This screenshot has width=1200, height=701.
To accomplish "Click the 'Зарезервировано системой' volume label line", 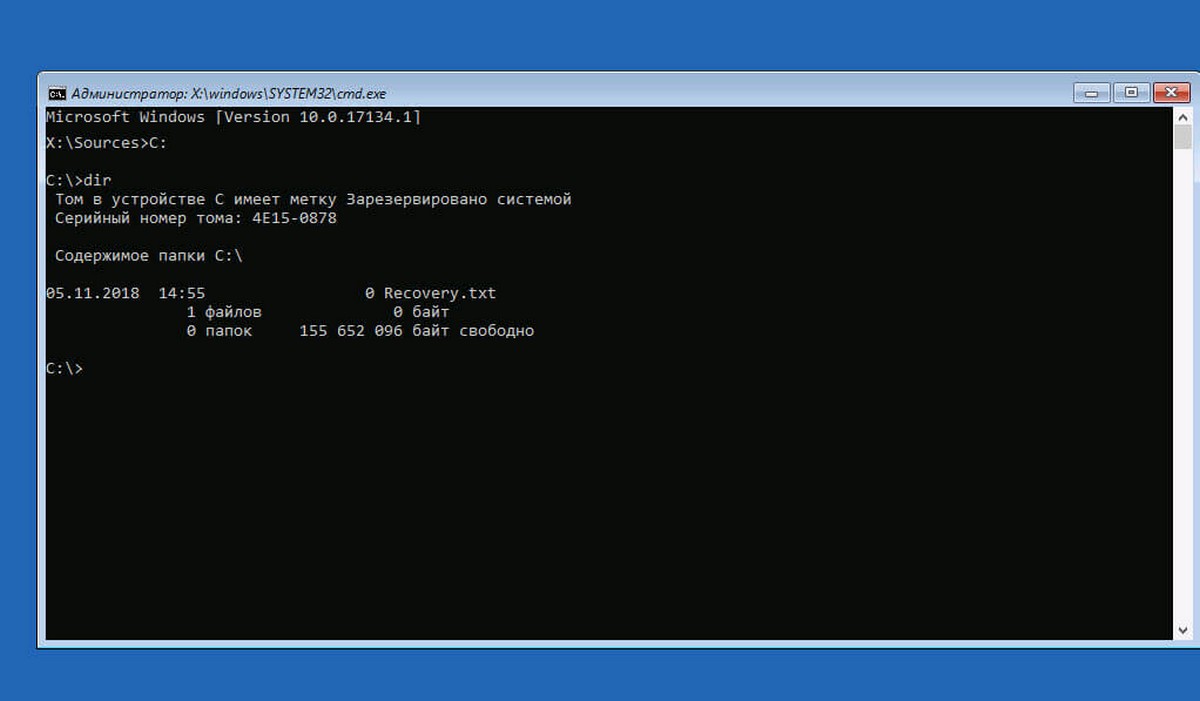I will [x=313, y=199].
